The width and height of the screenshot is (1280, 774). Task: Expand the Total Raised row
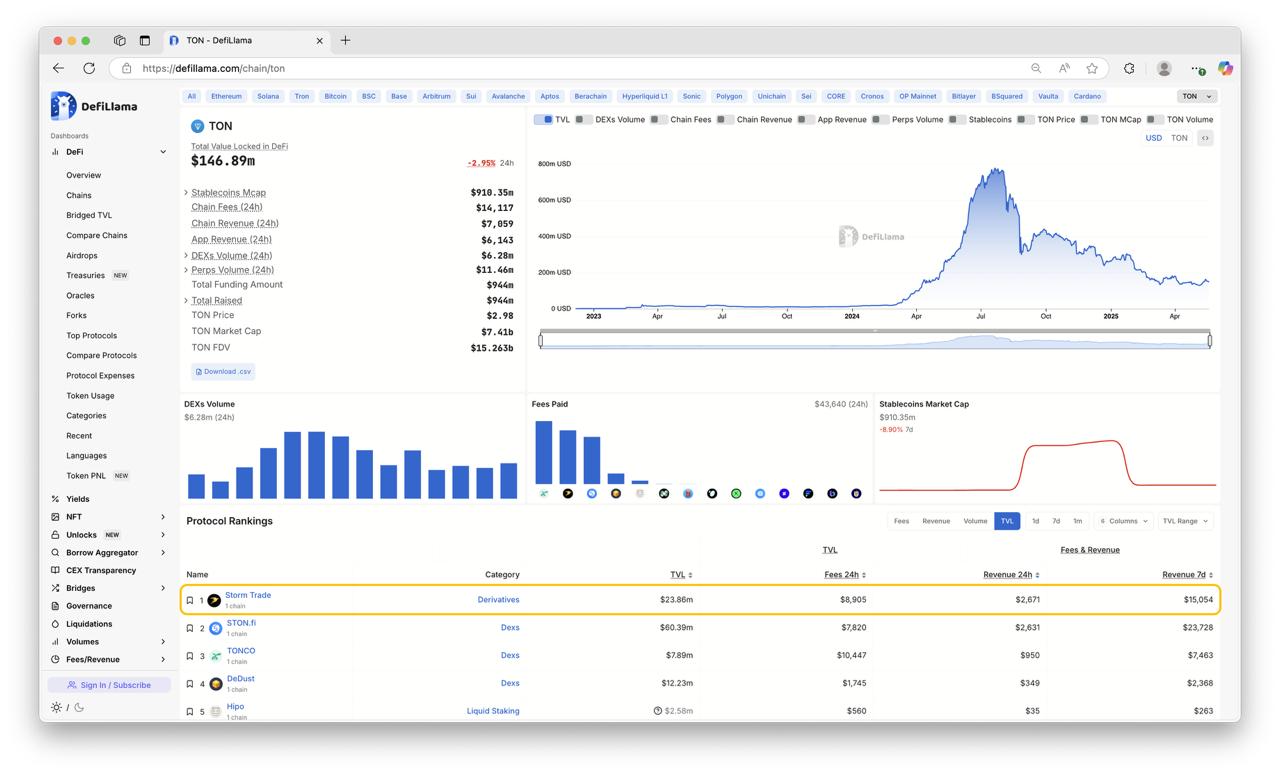186,301
